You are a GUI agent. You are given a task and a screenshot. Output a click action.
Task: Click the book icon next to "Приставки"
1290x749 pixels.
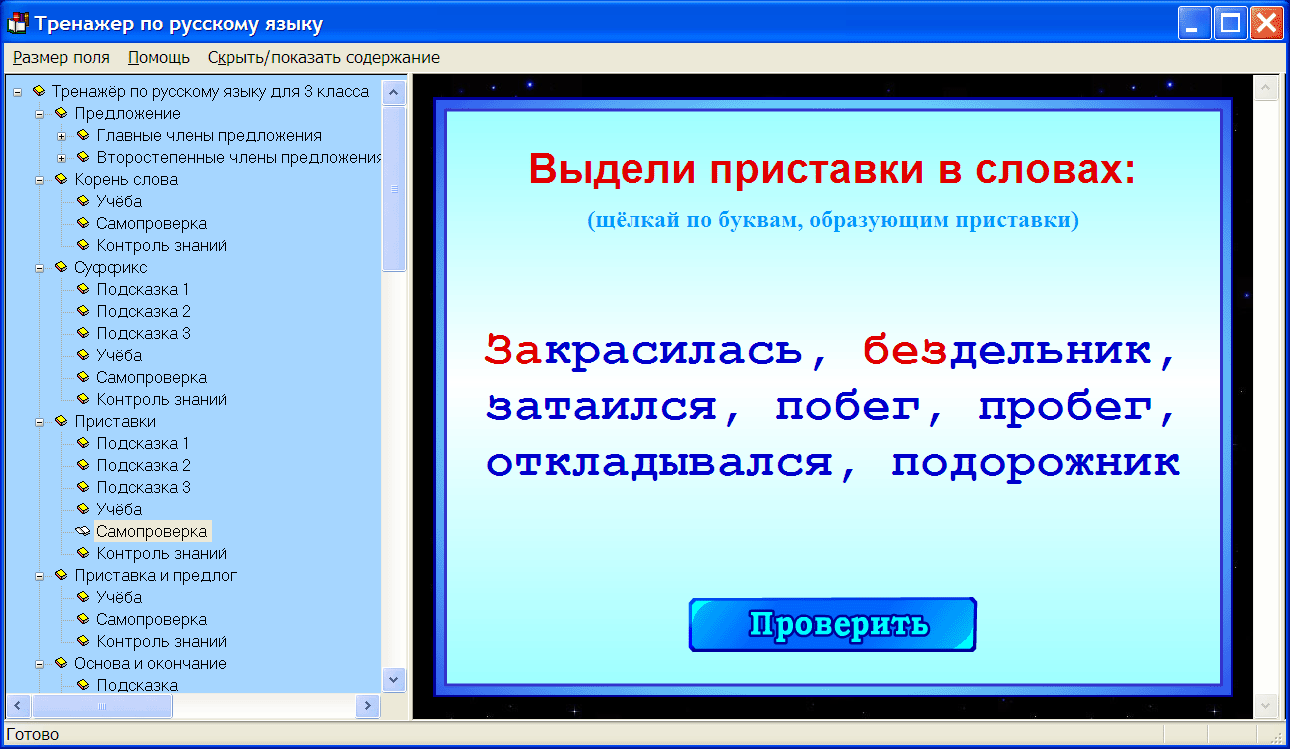click(x=62, y=421)
